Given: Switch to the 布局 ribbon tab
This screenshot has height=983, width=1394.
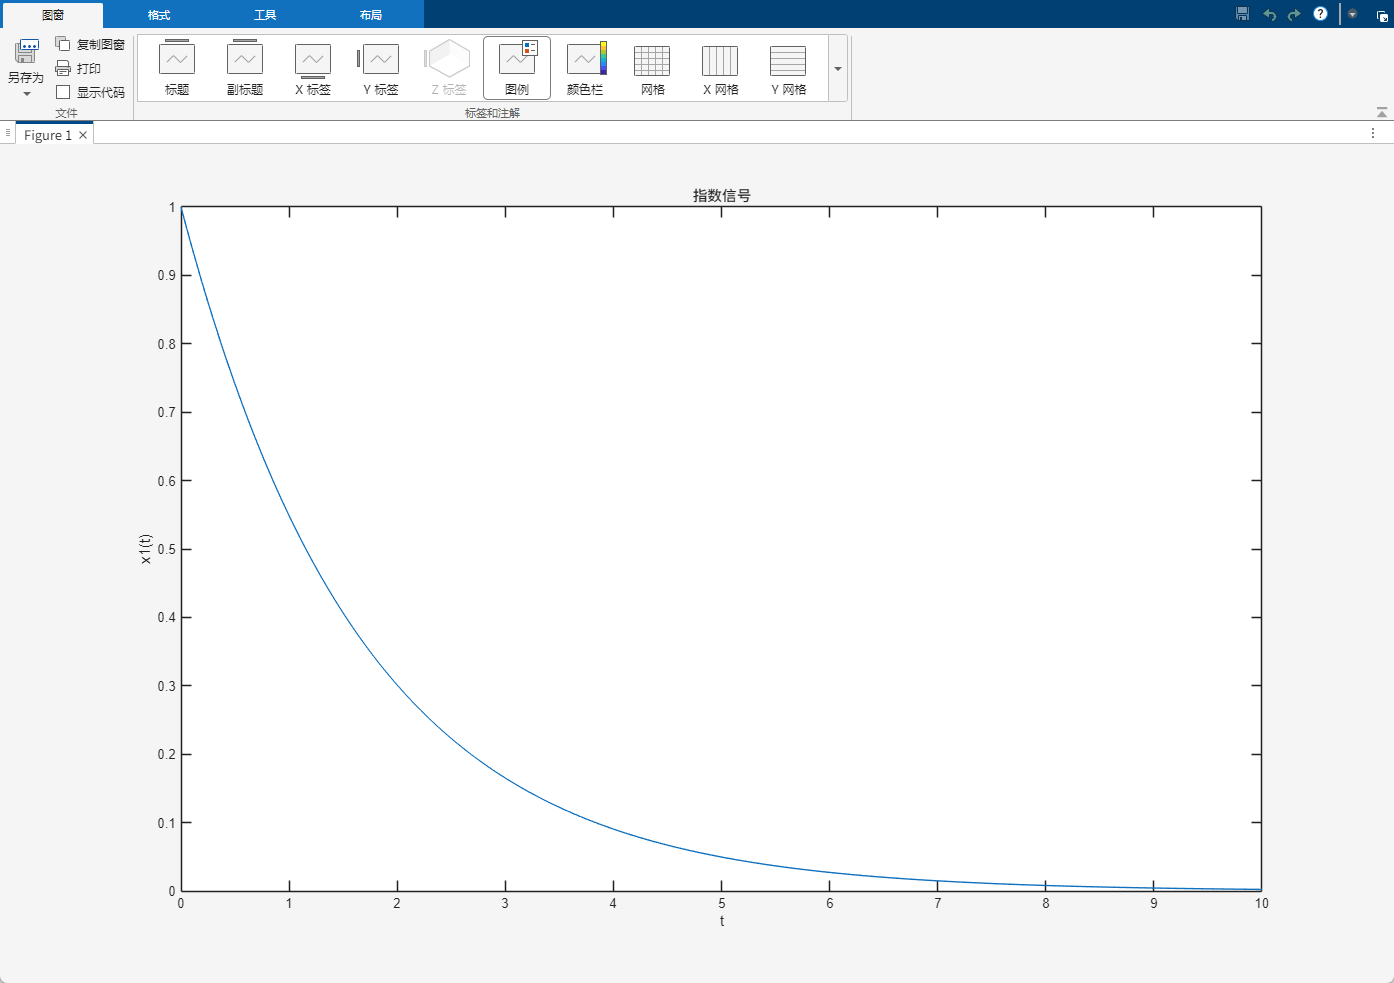Looking at the screenshot, I should (x=371, y=15).
